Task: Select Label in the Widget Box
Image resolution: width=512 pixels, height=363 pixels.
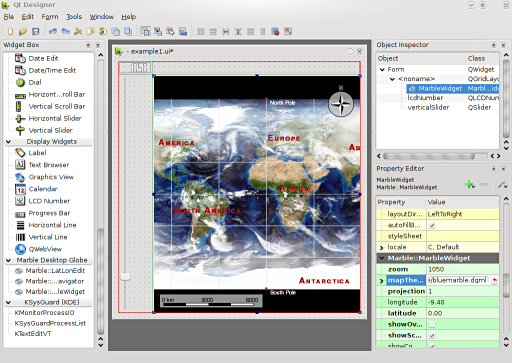Action: click(37, 153)
